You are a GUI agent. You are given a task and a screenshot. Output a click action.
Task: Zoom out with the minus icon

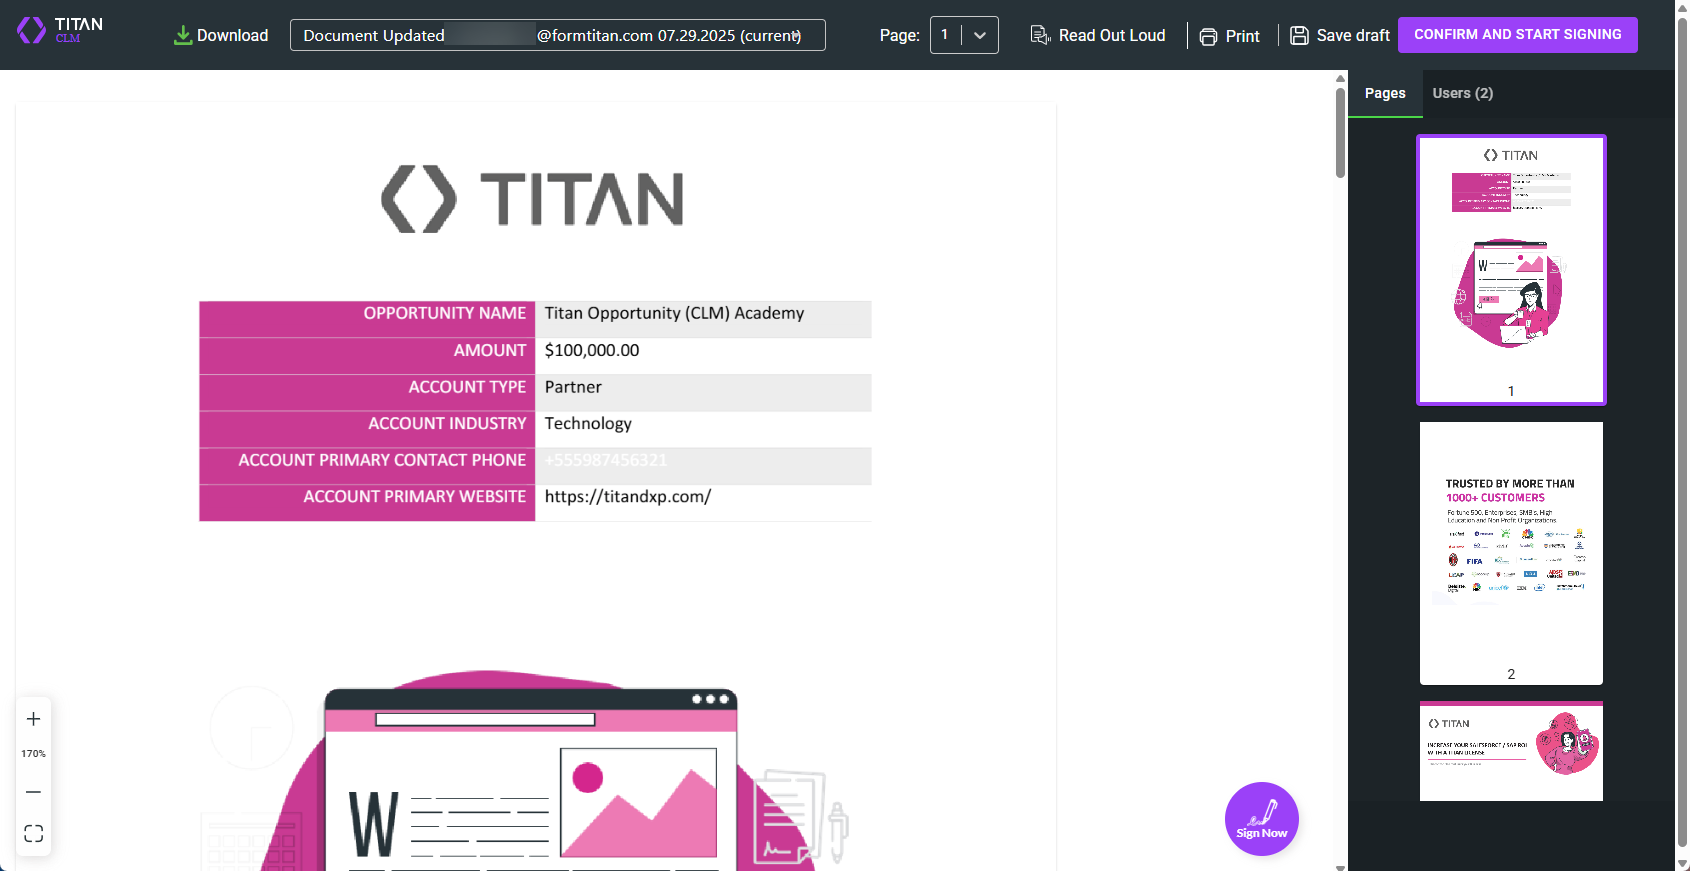33,792
